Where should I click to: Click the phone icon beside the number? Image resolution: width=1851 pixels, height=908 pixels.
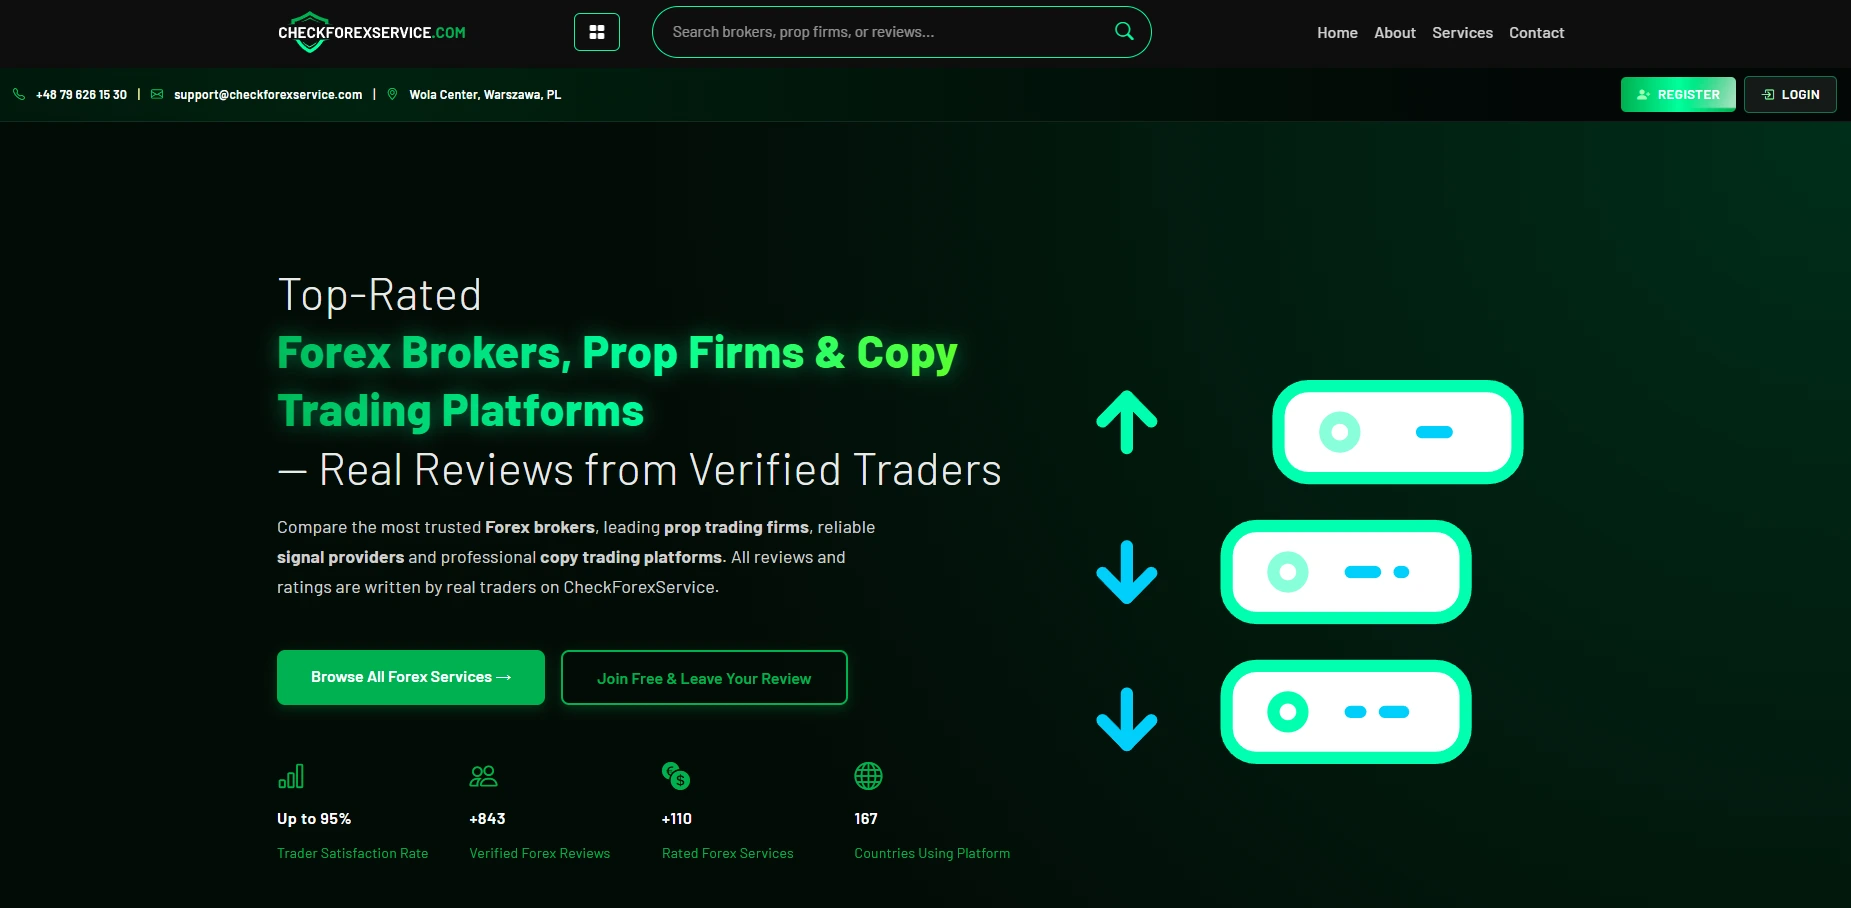(x=19, y=94)
